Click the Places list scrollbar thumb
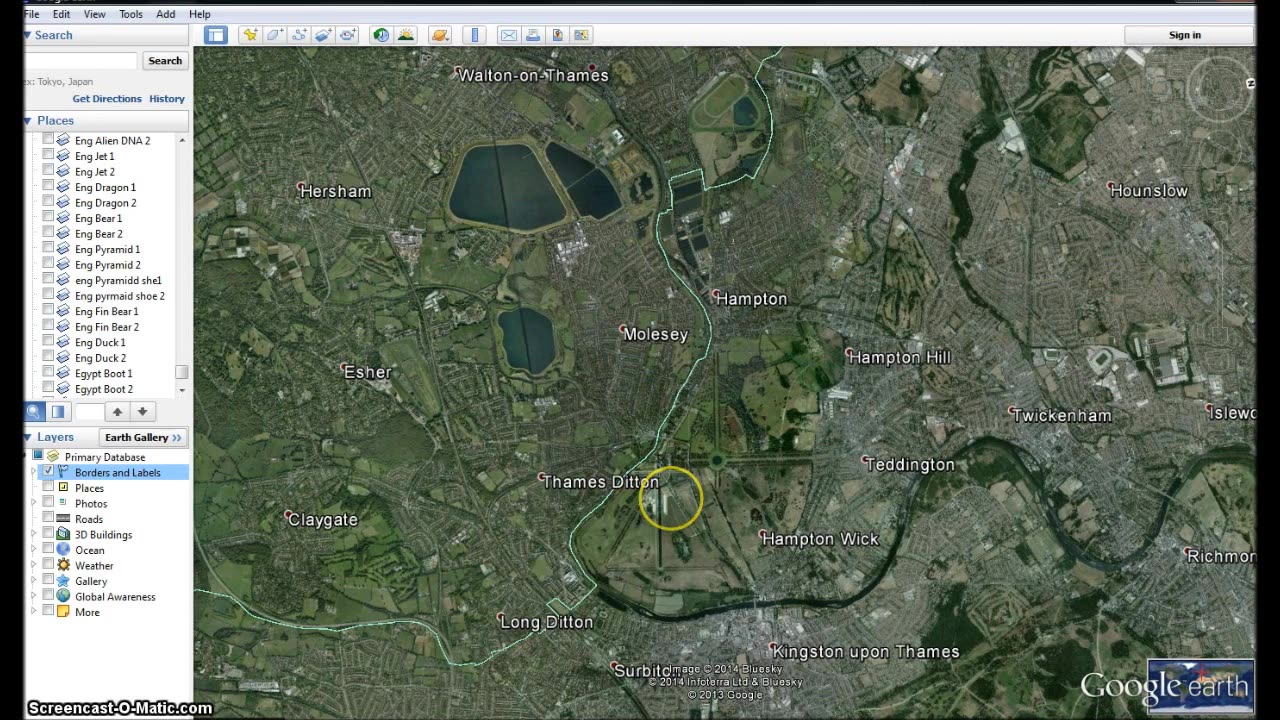Screen dimensions: 1280x720 coord(181,373)
